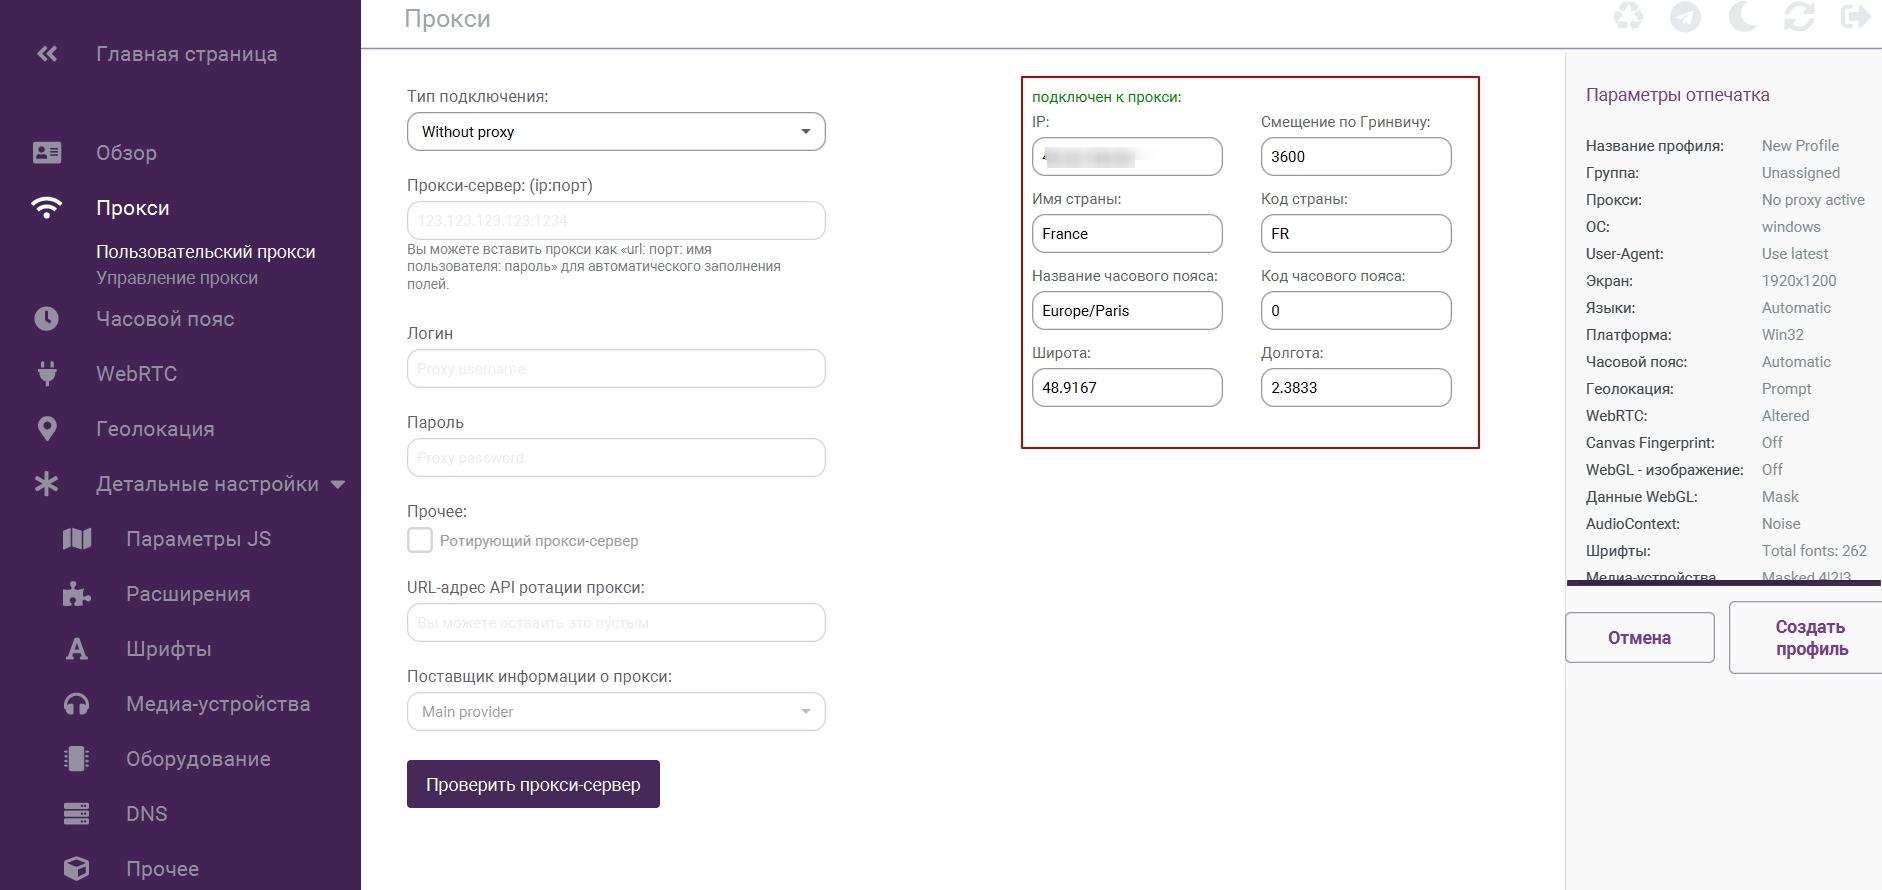This screenshot has width=1882, height=890.
Task: Click the DNS server icon
Action: [x=77, y=814]
